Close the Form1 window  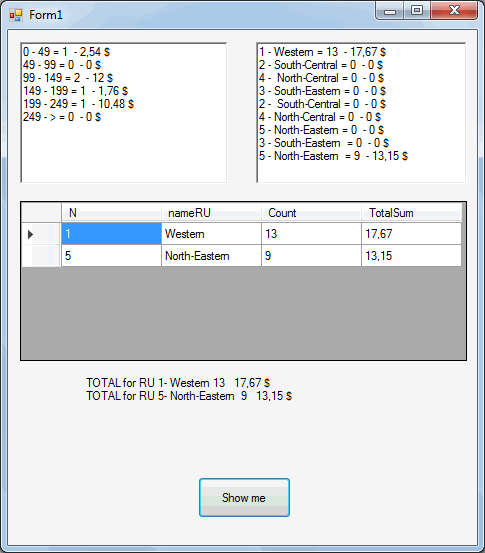(454, 11)
